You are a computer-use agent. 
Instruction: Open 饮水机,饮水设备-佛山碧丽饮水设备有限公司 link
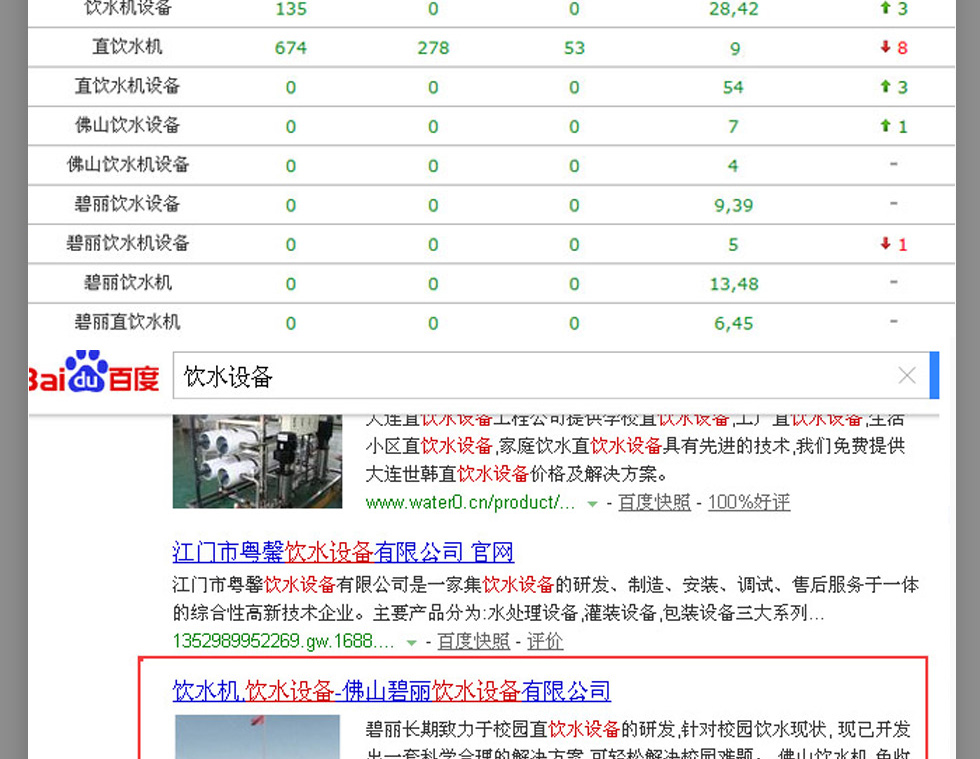[391, 691]
